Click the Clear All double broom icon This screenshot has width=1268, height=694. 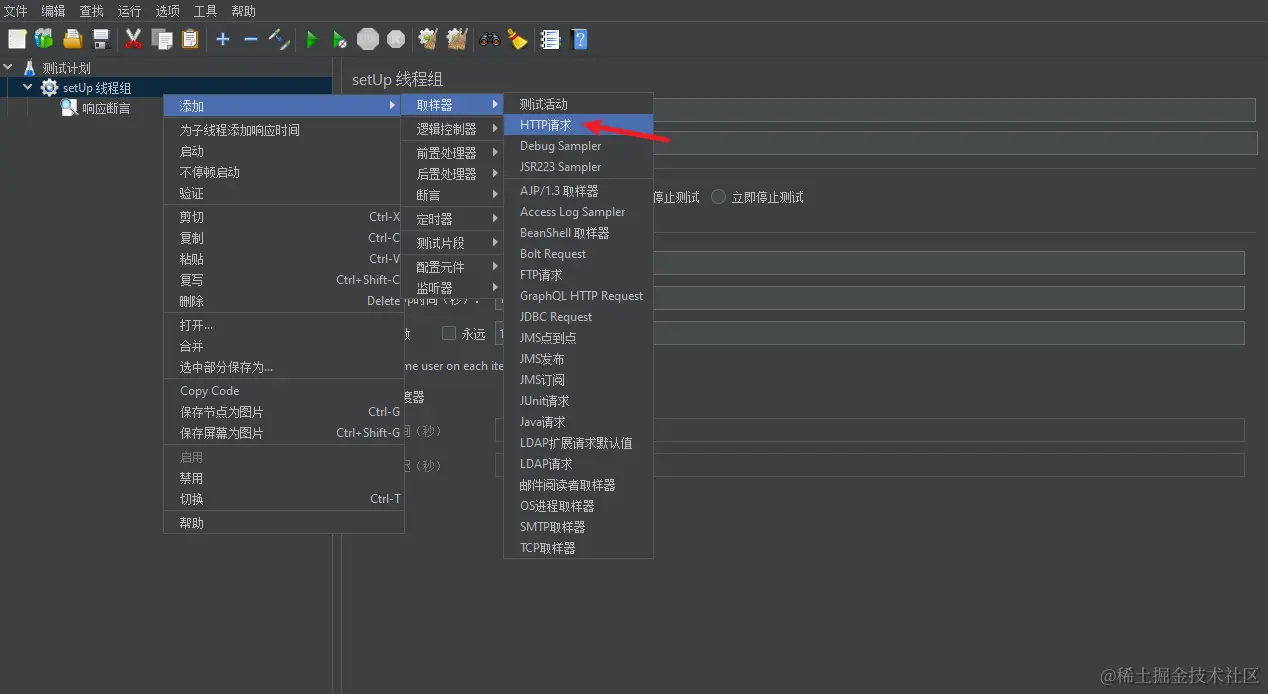coord(457,39)
